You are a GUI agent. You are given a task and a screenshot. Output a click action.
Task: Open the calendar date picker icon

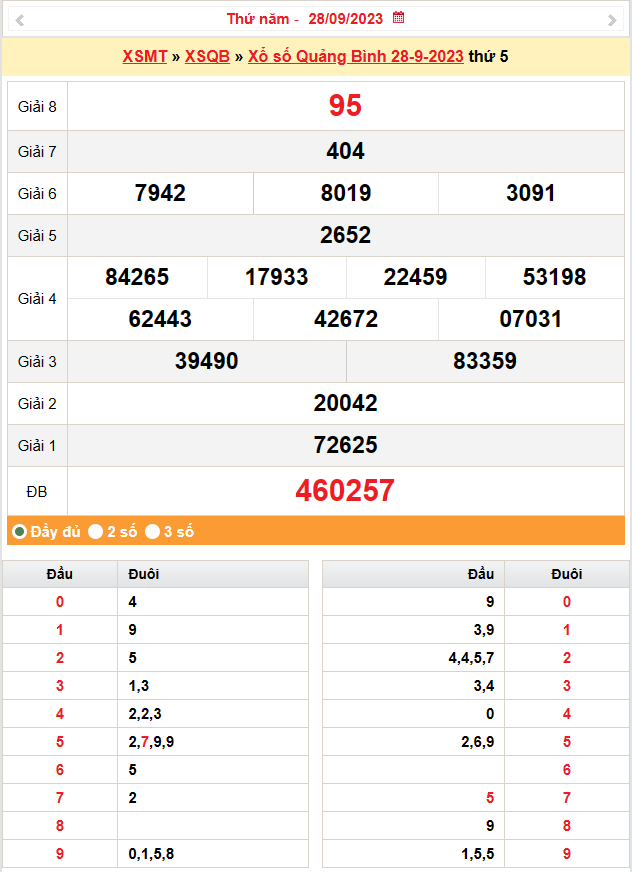coord(398,18)
